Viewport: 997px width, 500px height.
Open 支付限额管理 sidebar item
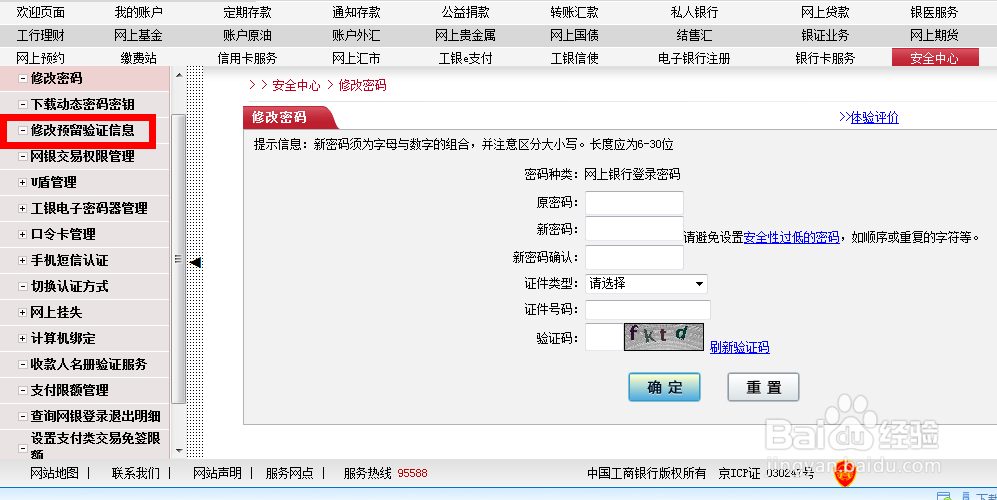pos(69,391)
